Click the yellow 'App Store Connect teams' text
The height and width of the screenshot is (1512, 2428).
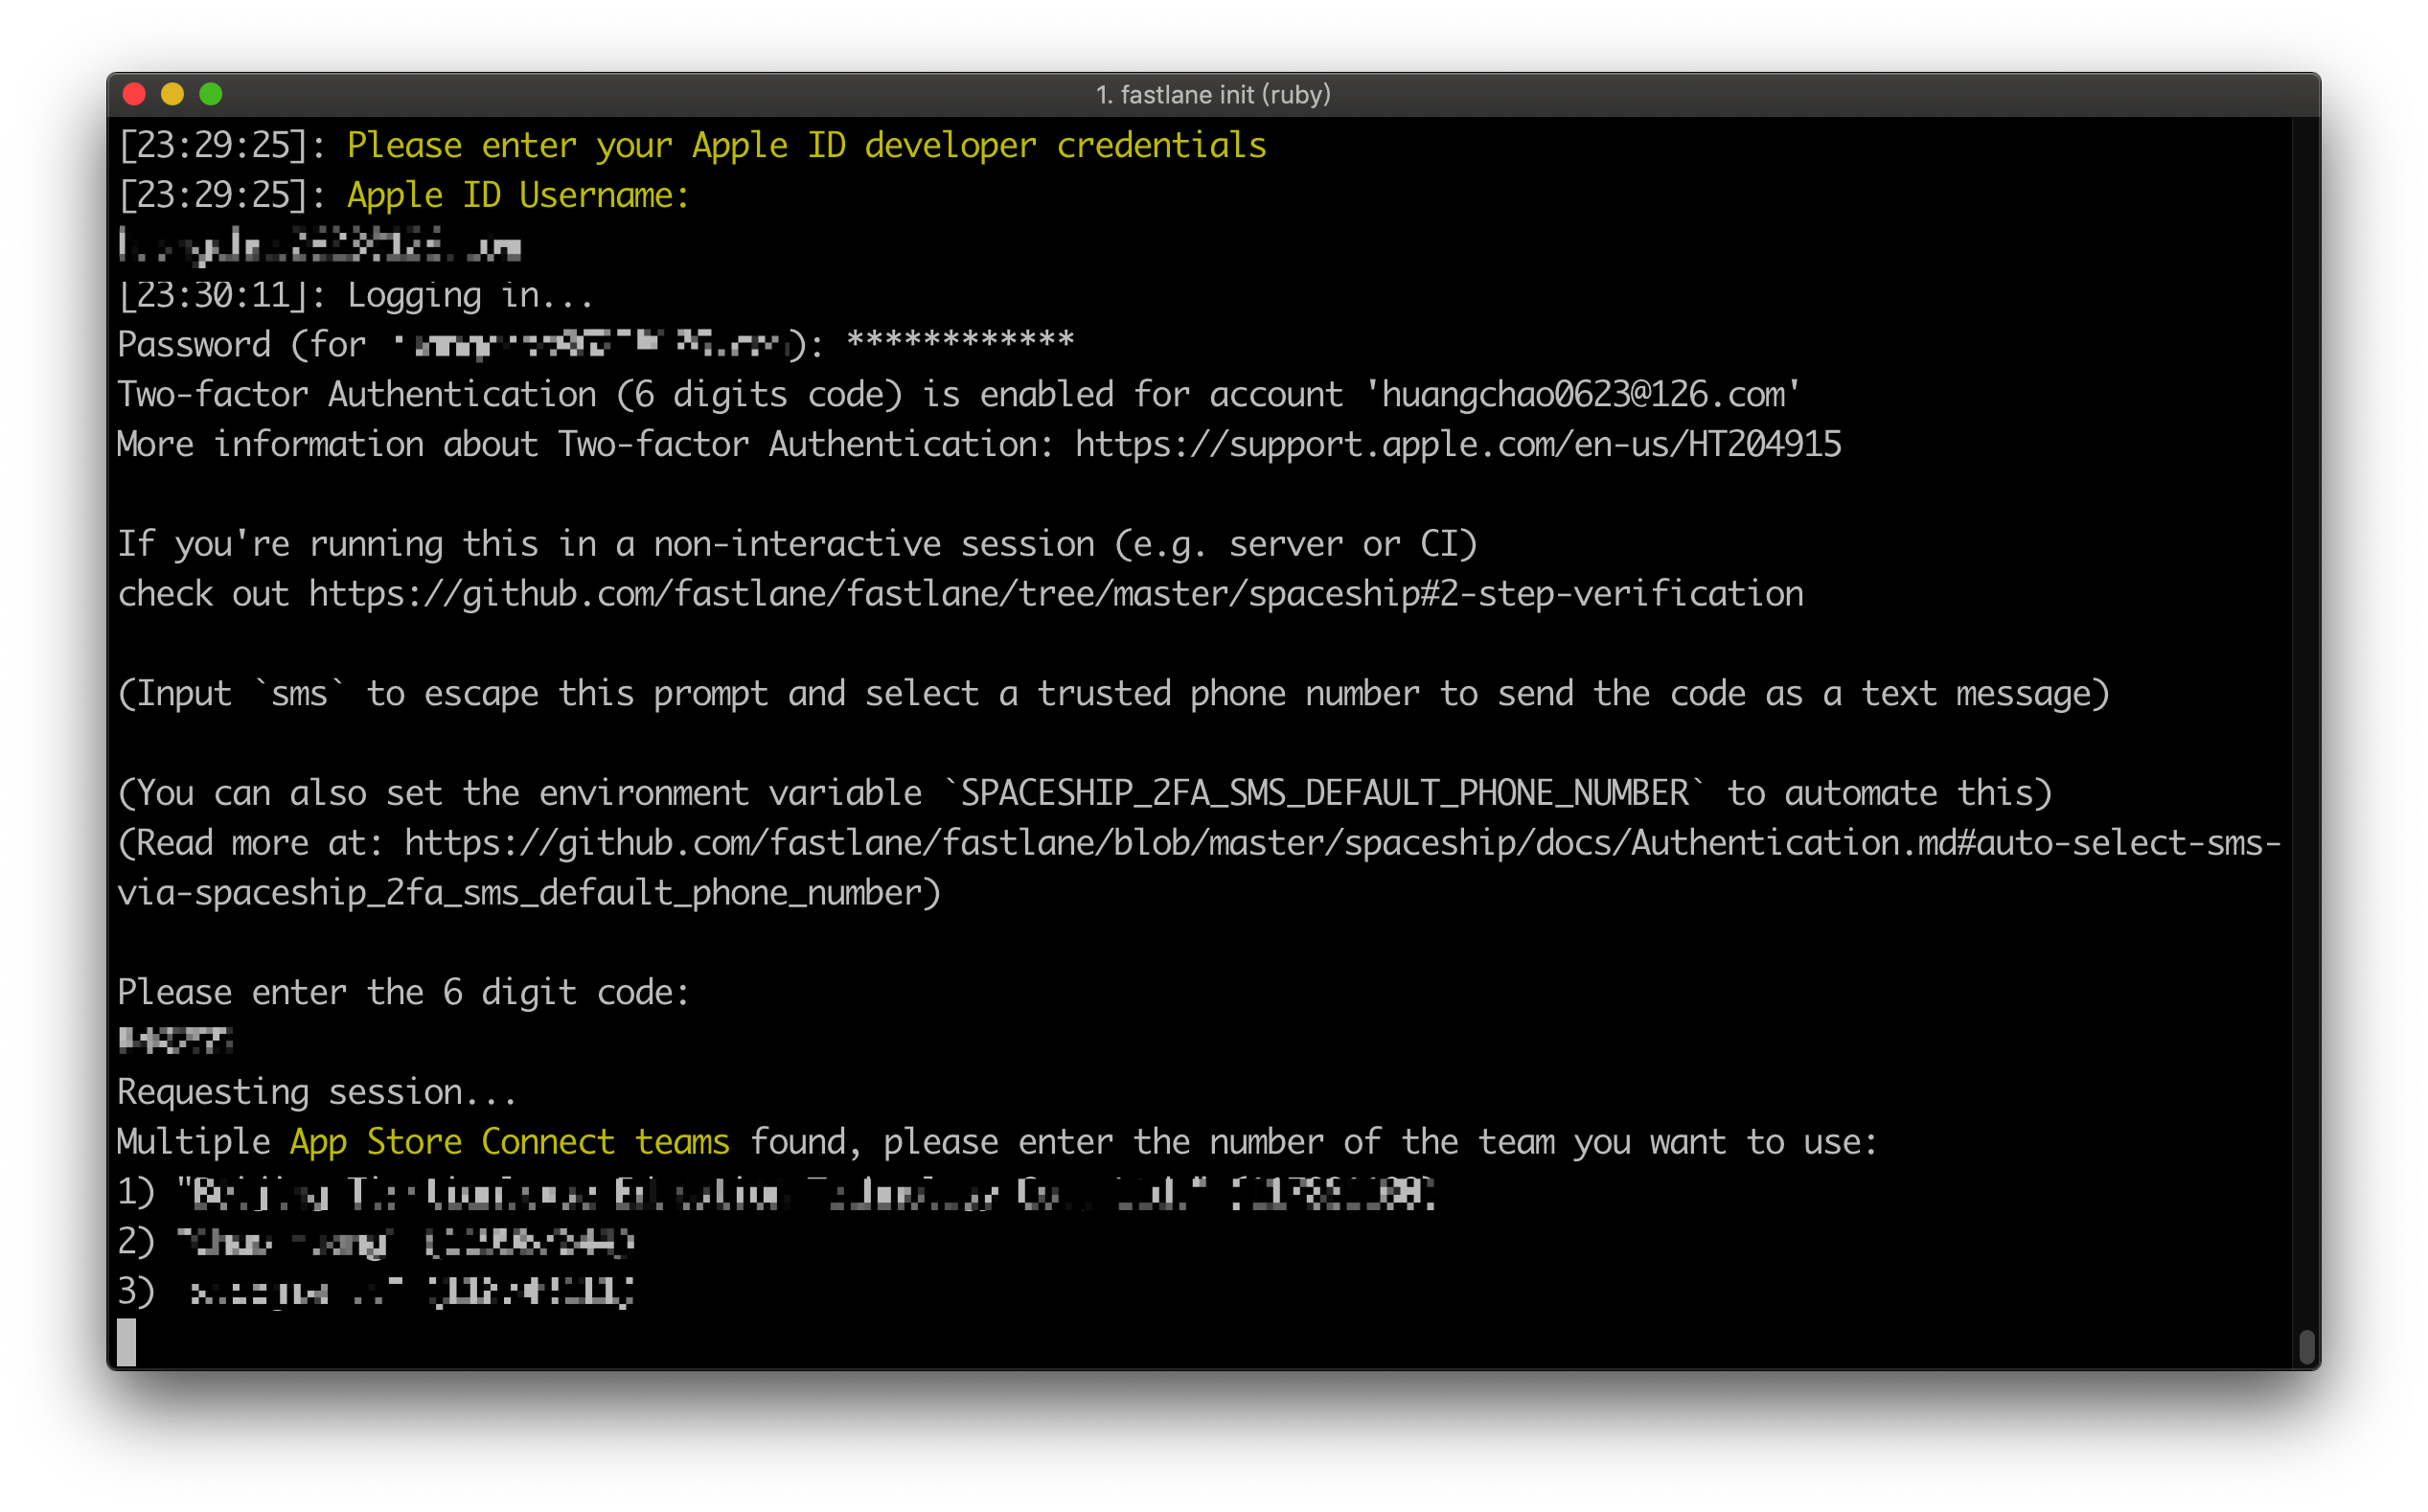coord(509,1143)
